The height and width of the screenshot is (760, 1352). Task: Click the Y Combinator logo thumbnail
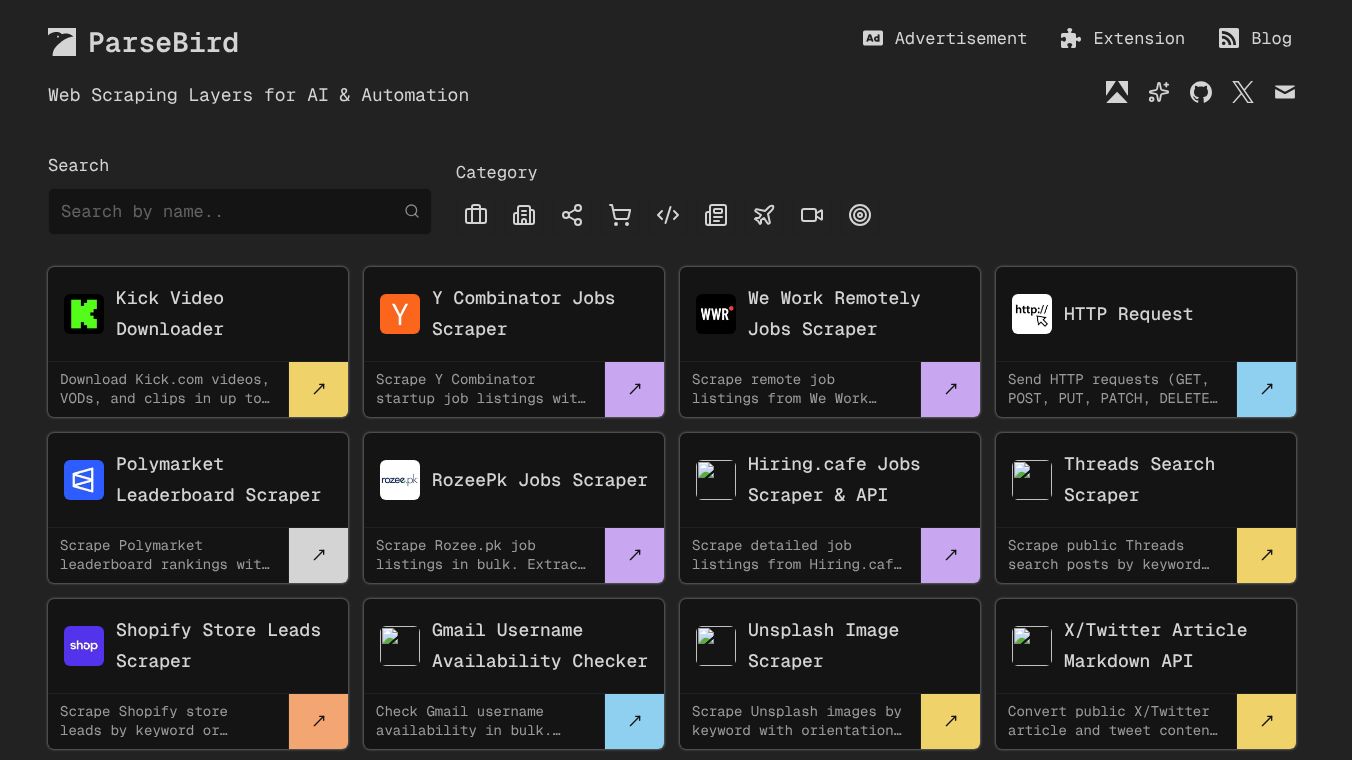pyautogui.click(x=400, y=314)
